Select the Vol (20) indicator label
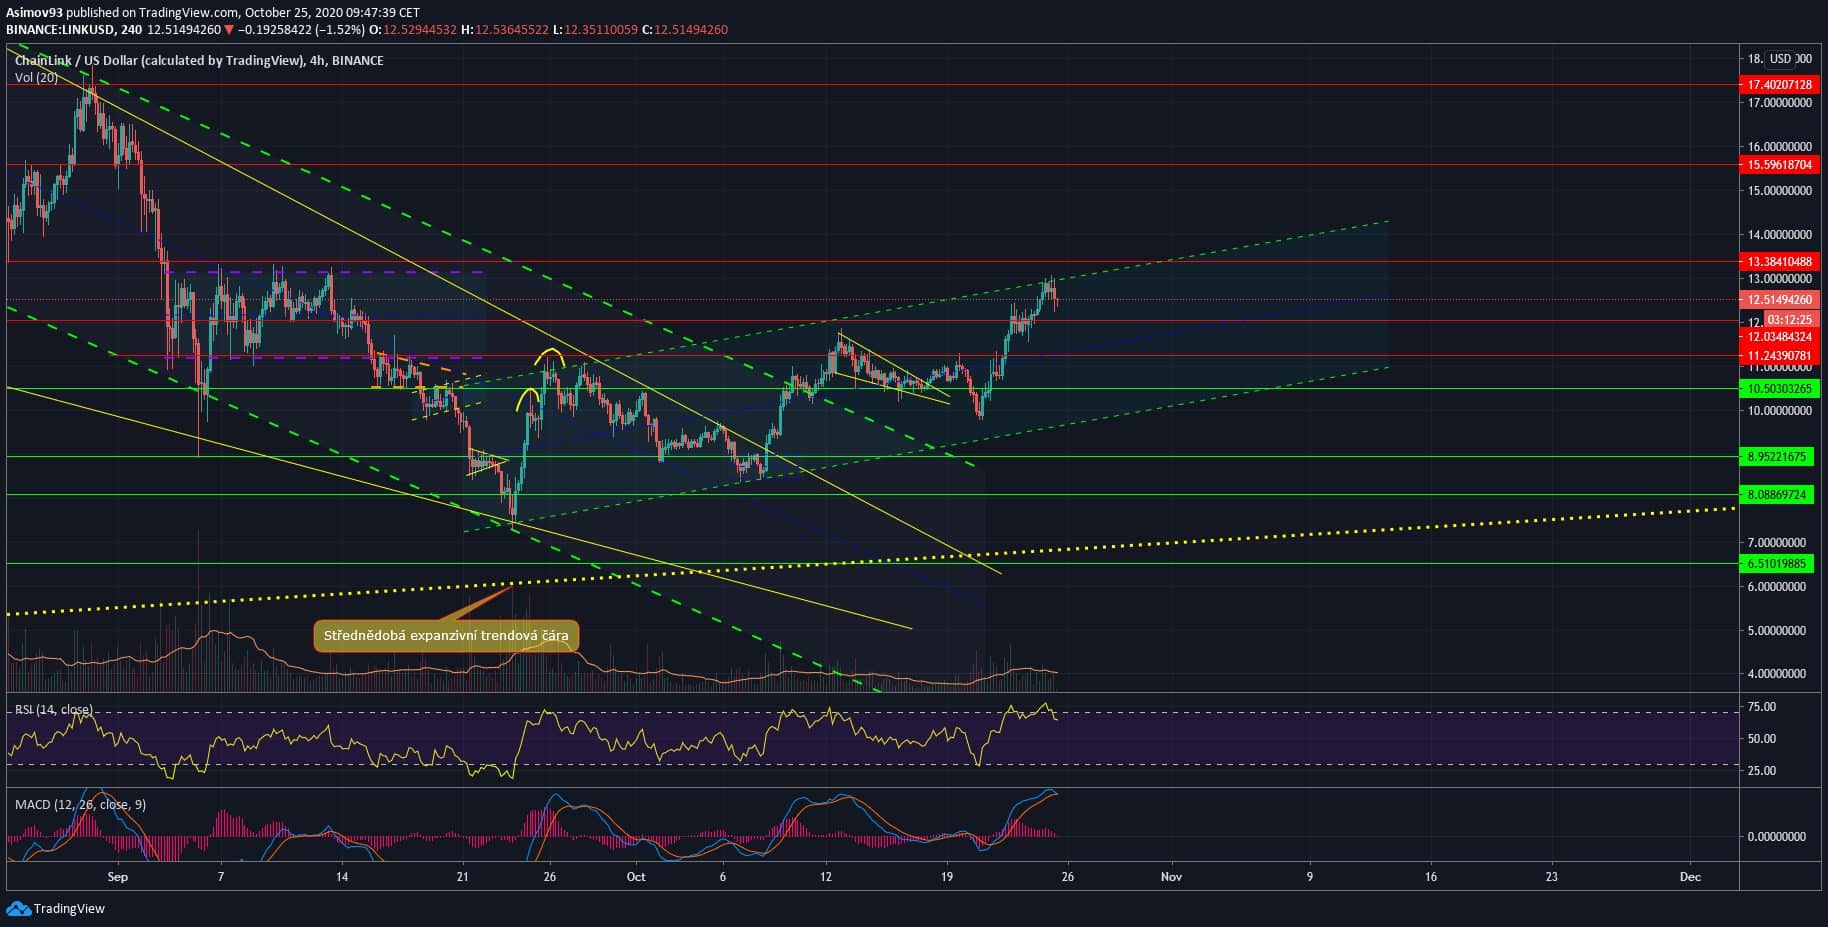This screenshot has height=927, width=1828. tap(36, 77)
